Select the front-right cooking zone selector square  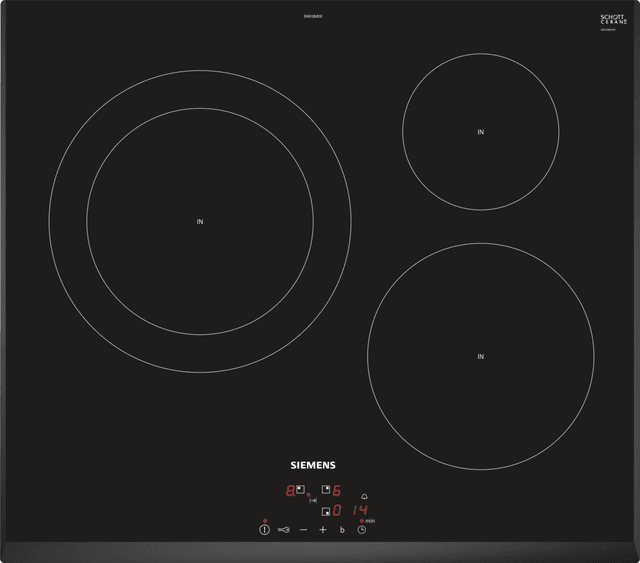coord(326,512)
